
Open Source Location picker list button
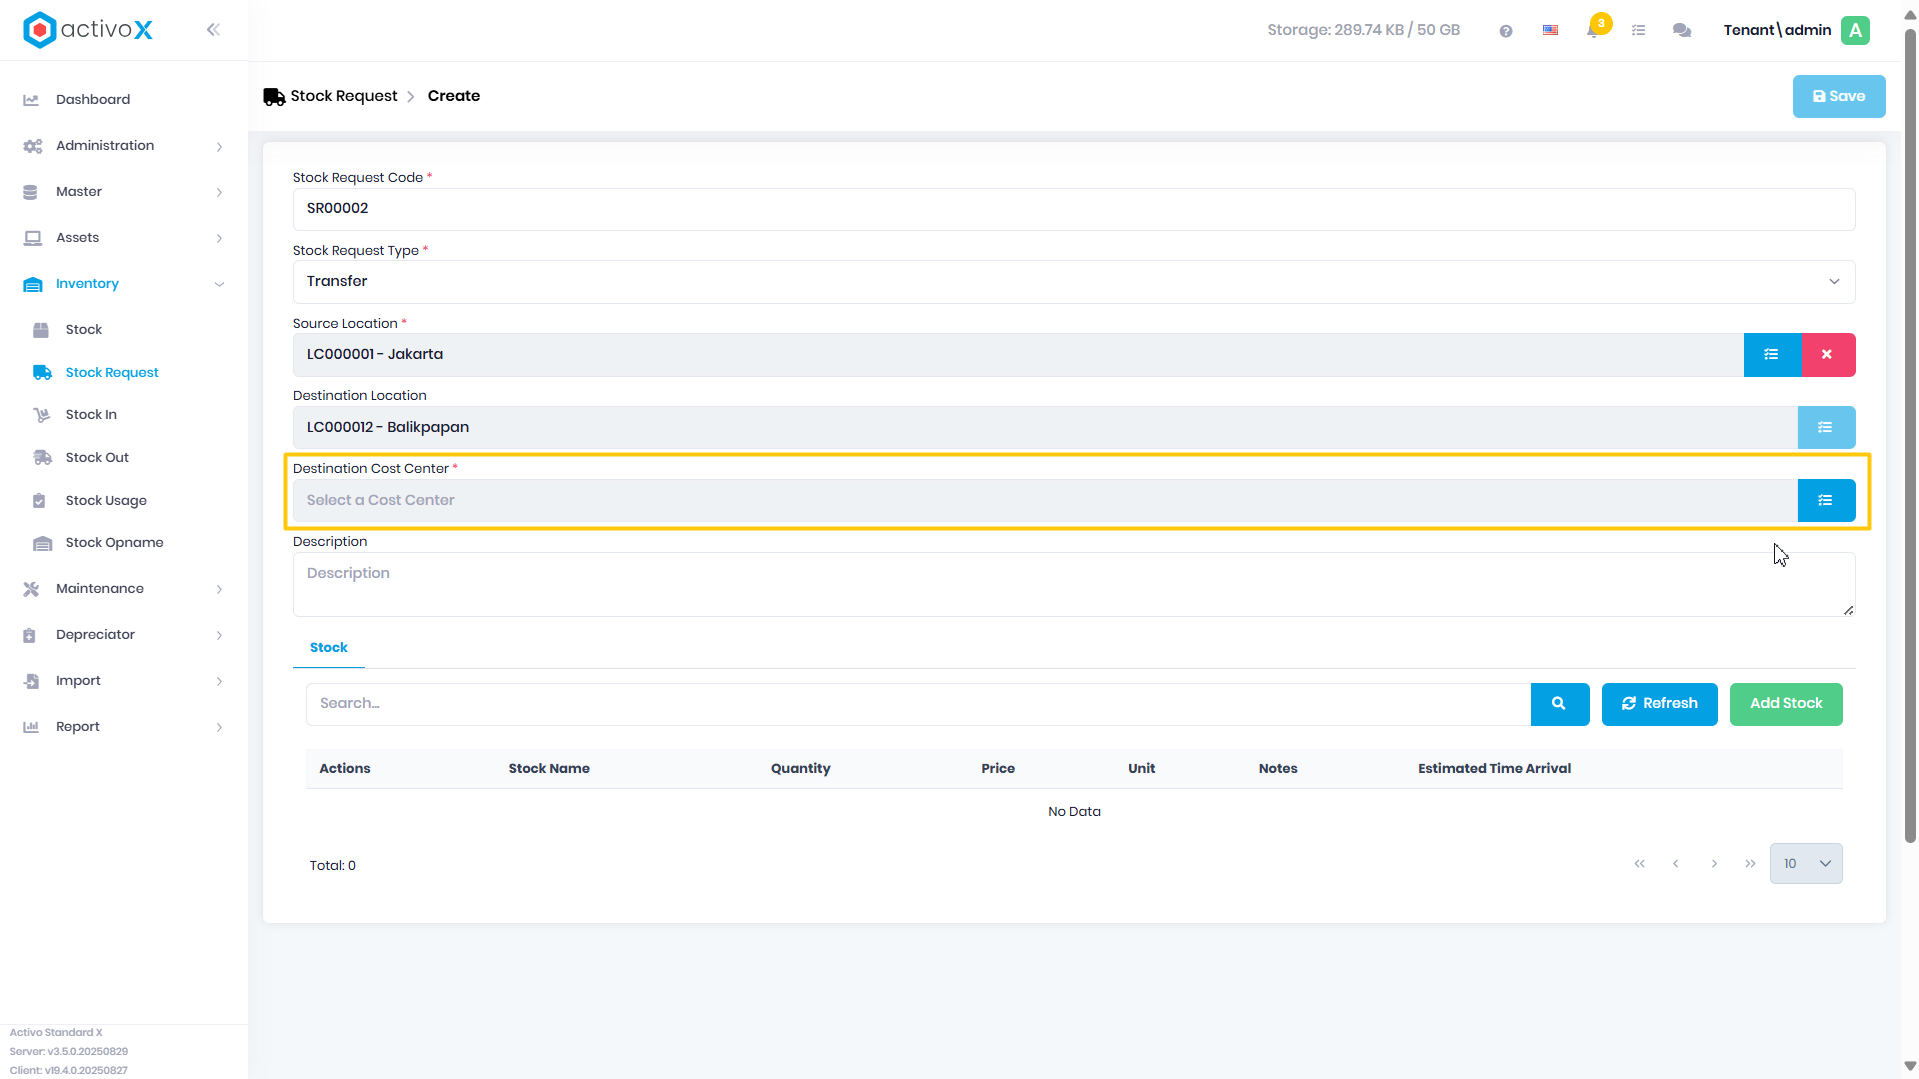pyautogui.click(x=1771, y=355)
